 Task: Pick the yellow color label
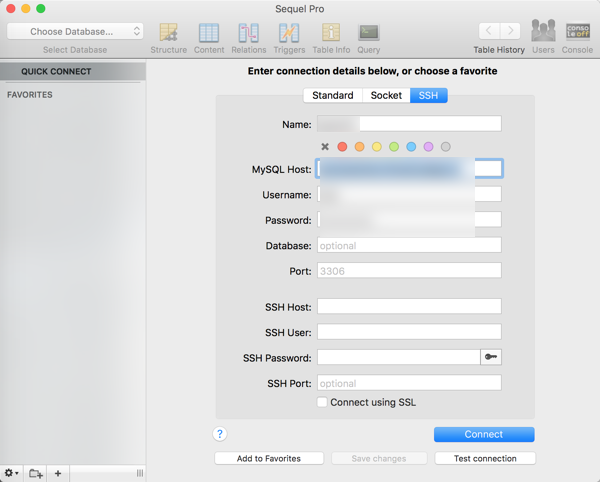377,147
